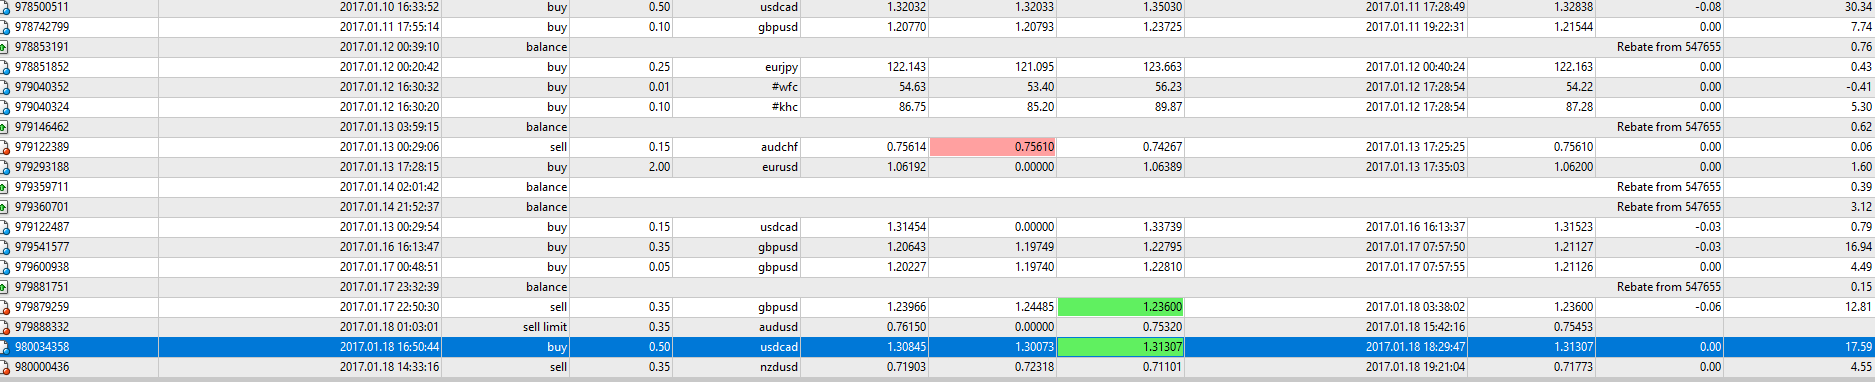Image resolution: width=1875 pixels, height=382 pixels.
Task: Click take profit value 0.75320
Action: [1162, 327]
